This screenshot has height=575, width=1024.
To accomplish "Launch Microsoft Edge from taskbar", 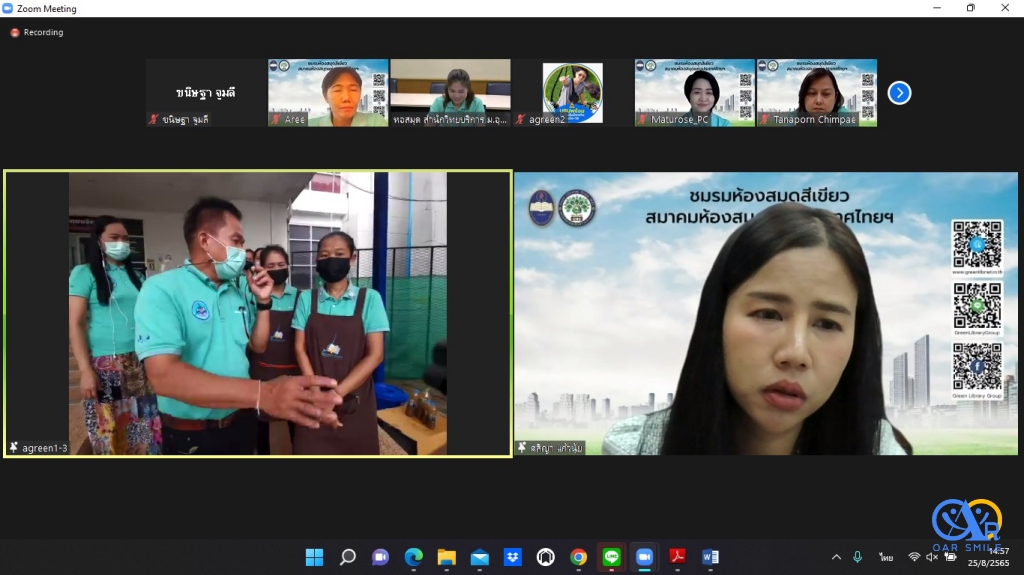I will 413,557.
